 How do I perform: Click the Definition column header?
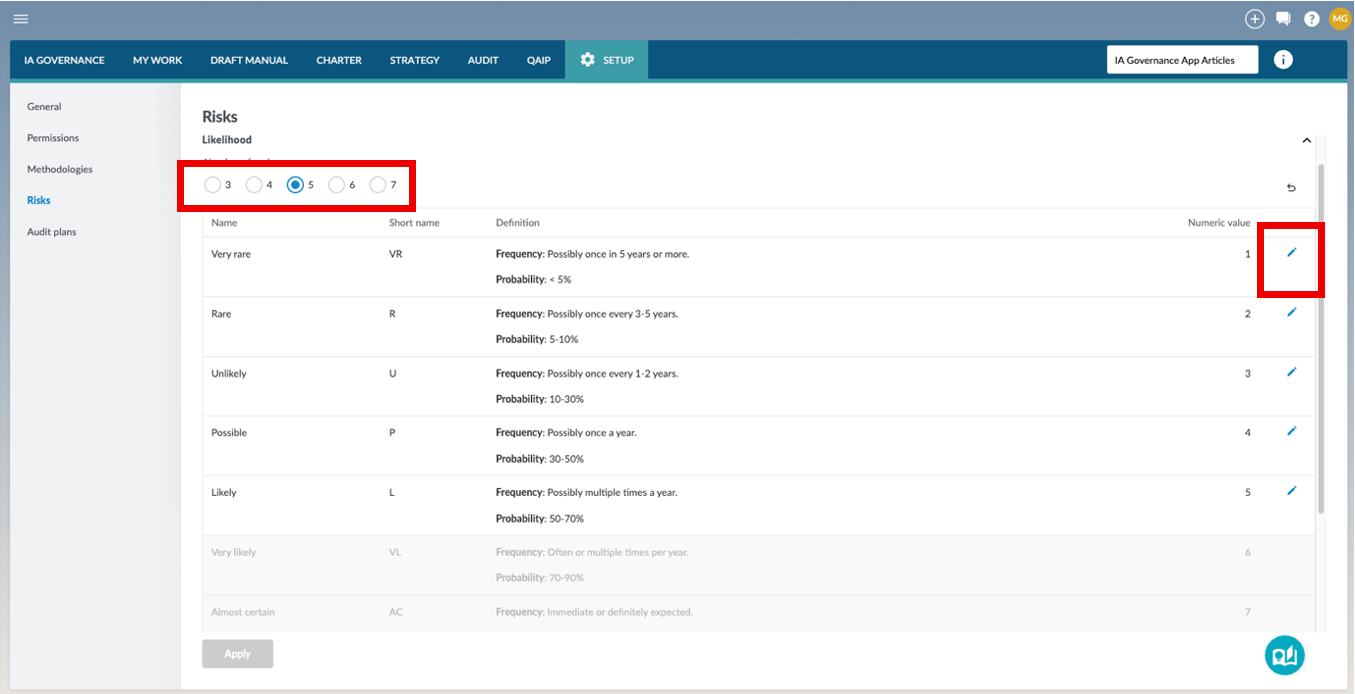(518, 223)
